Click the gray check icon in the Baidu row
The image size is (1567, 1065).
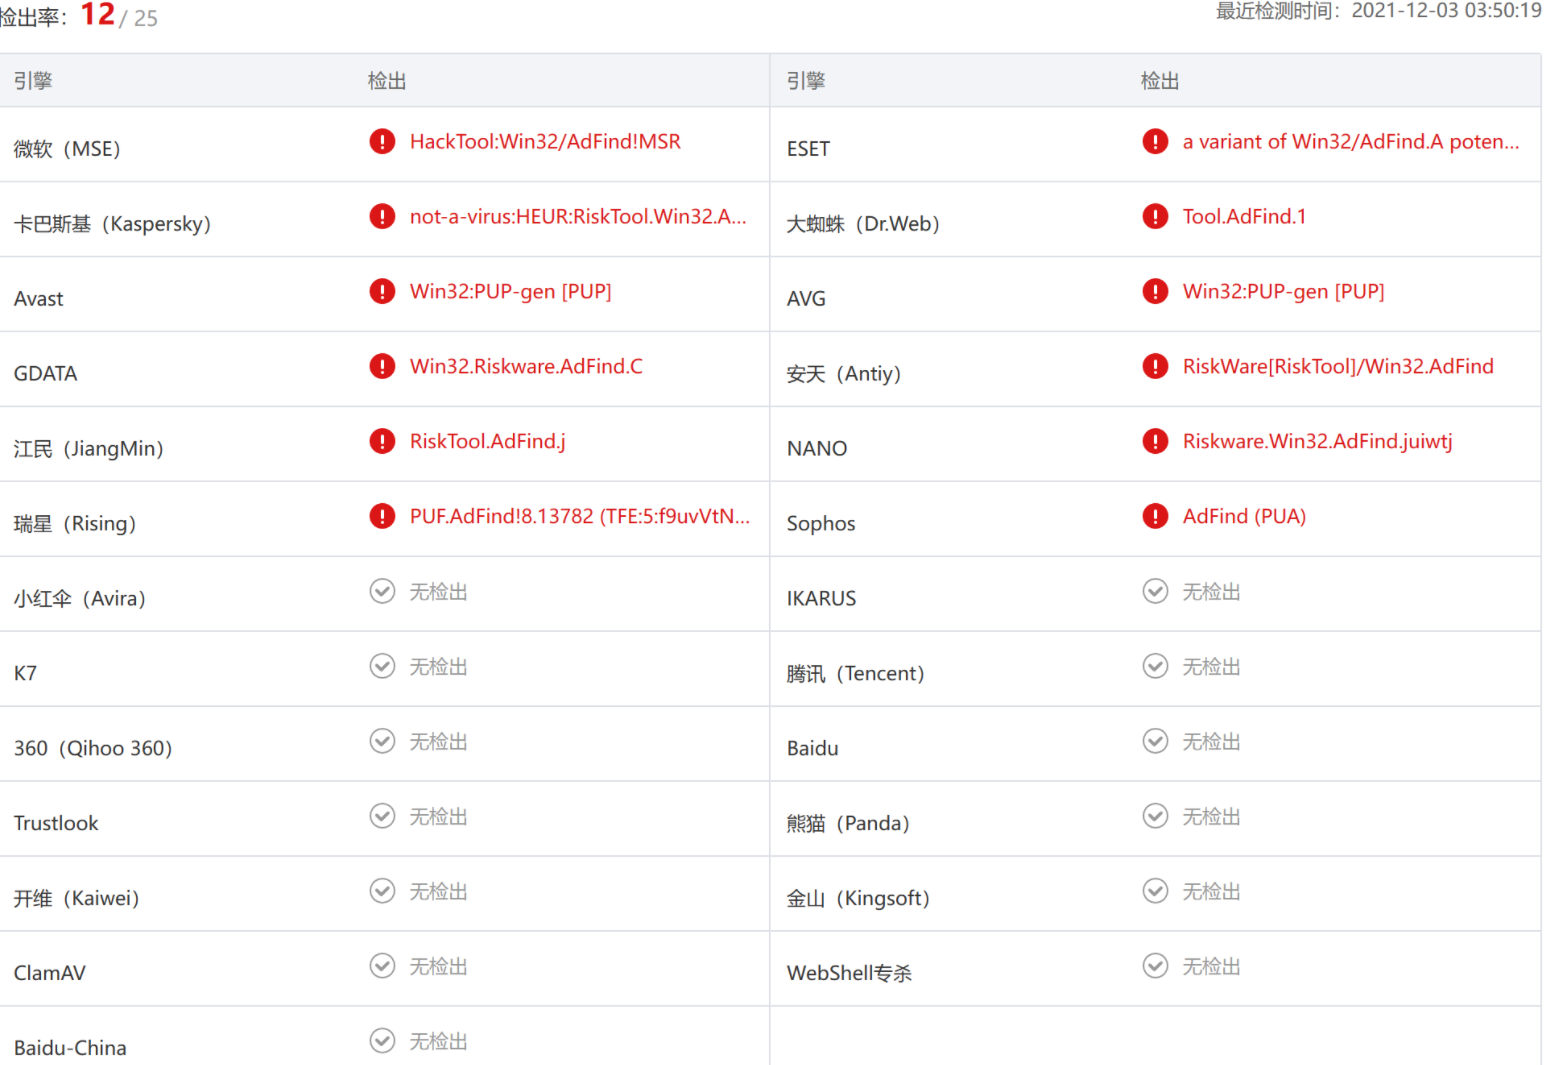pos(1155,741)
